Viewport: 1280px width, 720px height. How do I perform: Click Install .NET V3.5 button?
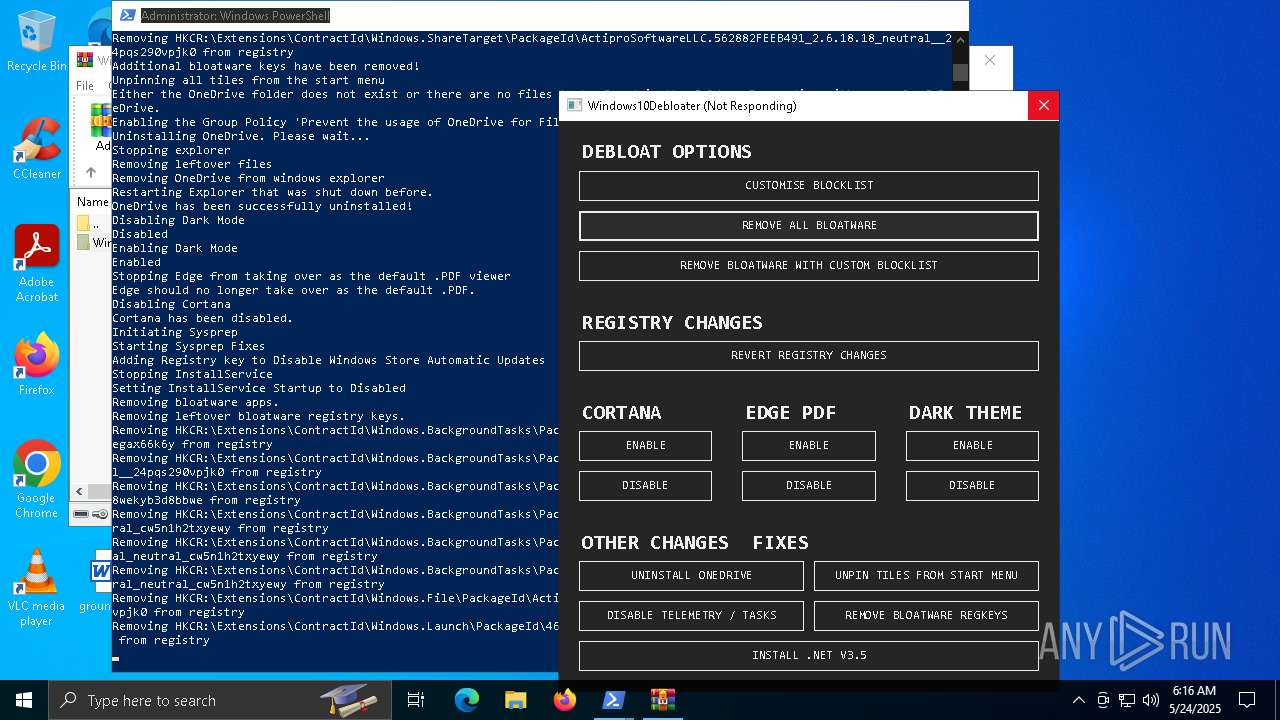(809, 656)
